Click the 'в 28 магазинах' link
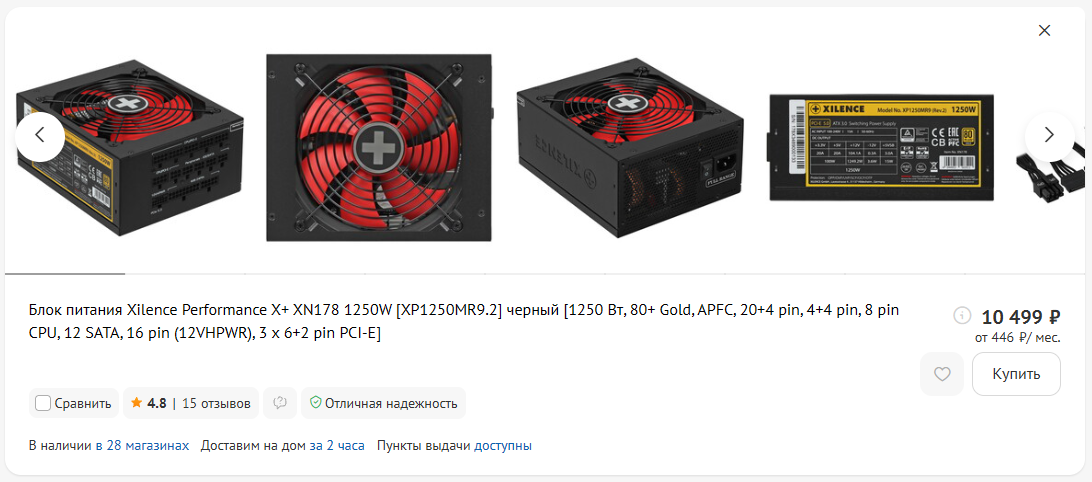Image resolution: width=1092 pixels, height=482 pixels. pyautogui.click(x=142, y=445)
